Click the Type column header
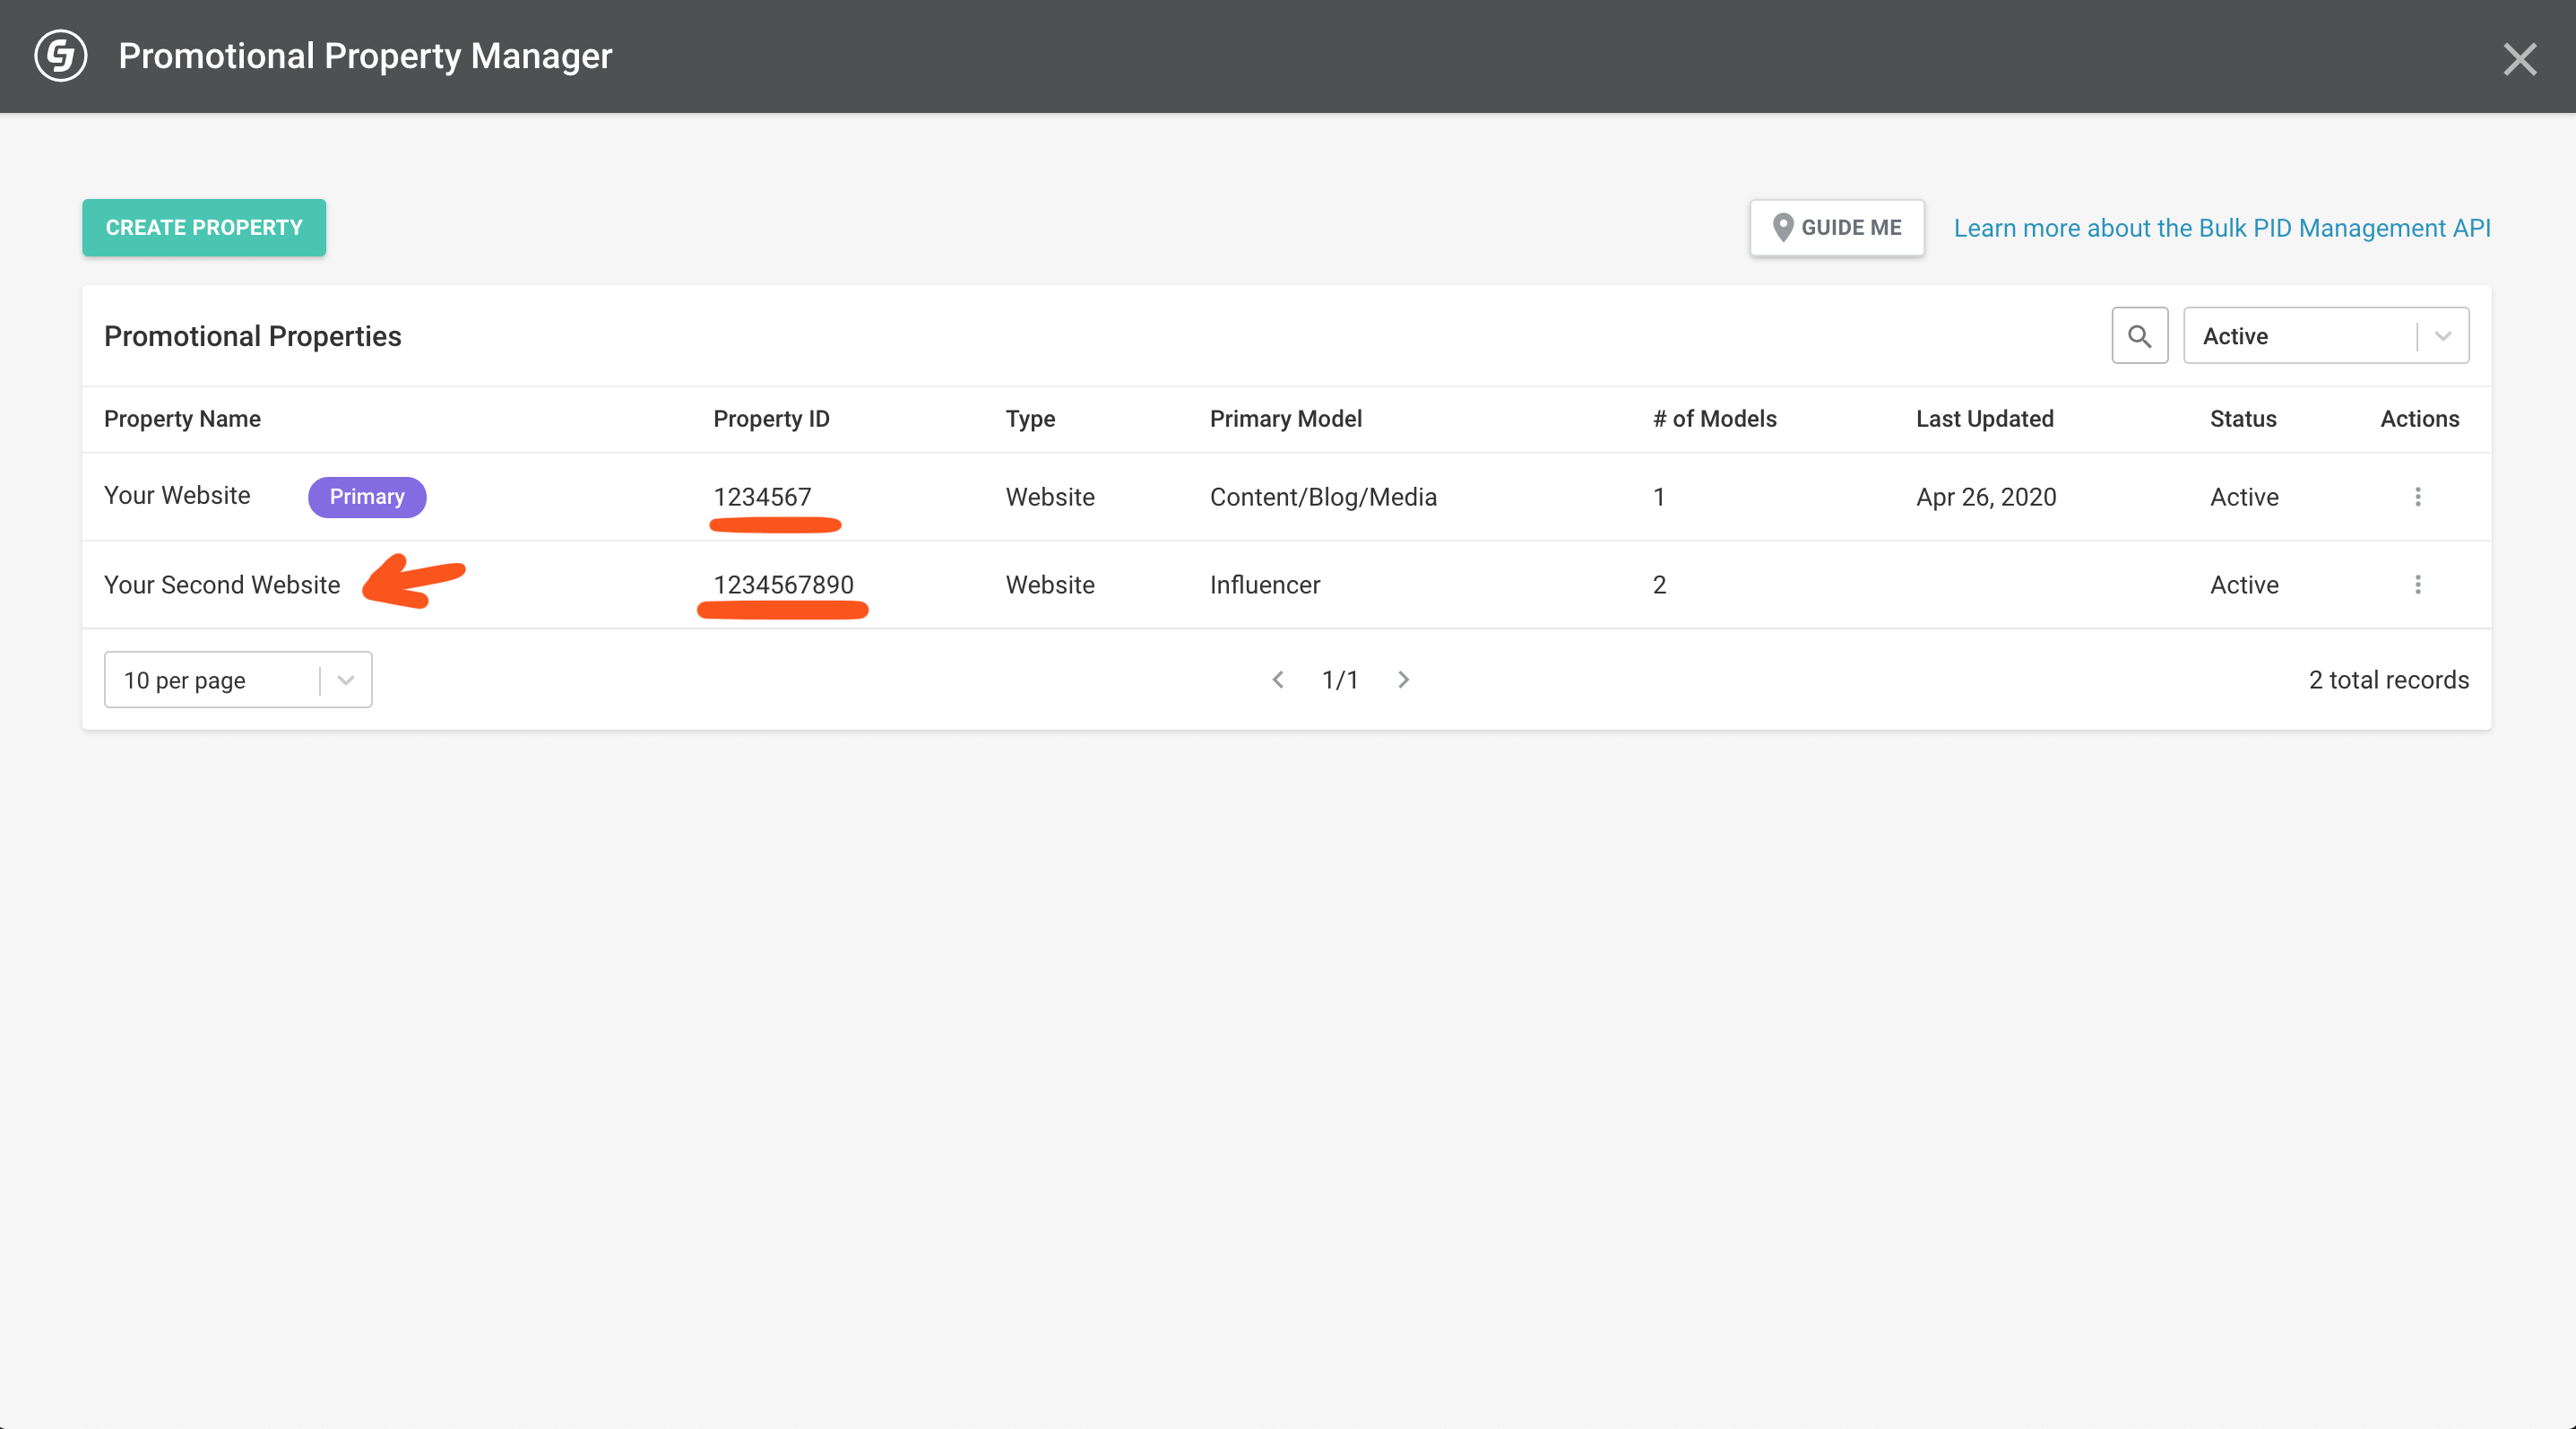 point(1030,419)
